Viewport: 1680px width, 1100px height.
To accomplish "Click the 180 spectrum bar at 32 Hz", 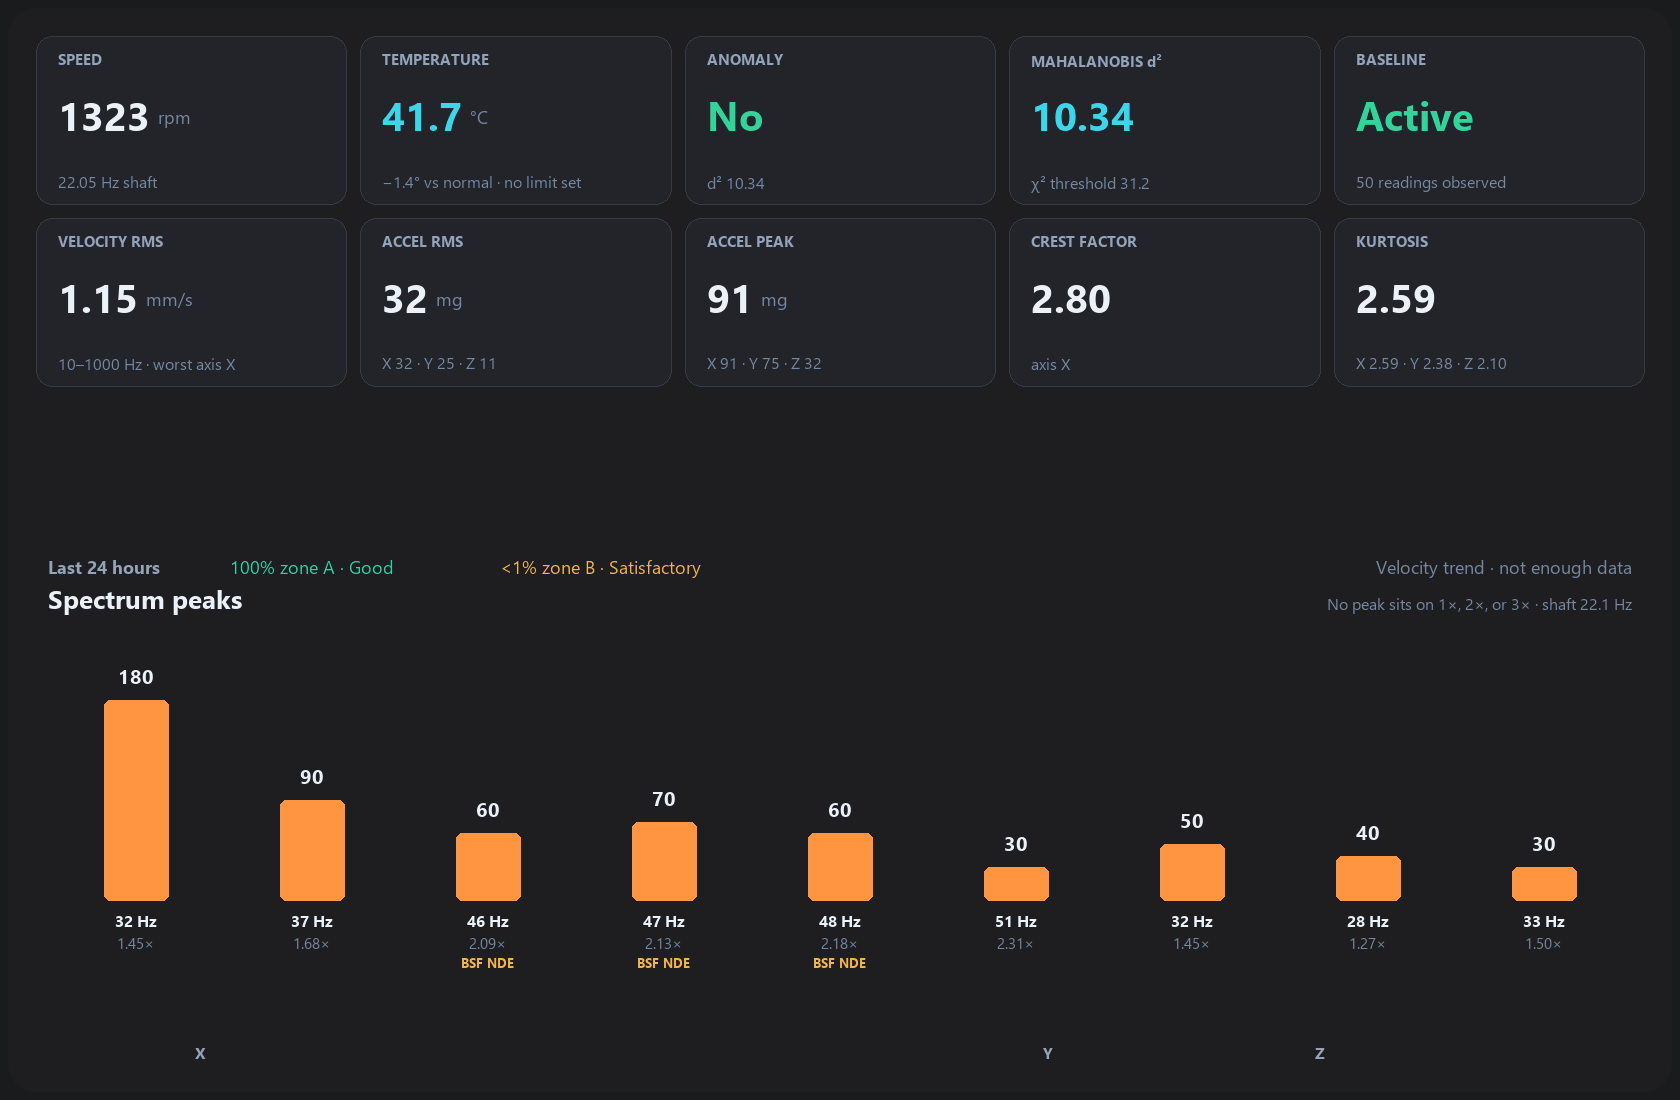I will click(x=136, y=800).
